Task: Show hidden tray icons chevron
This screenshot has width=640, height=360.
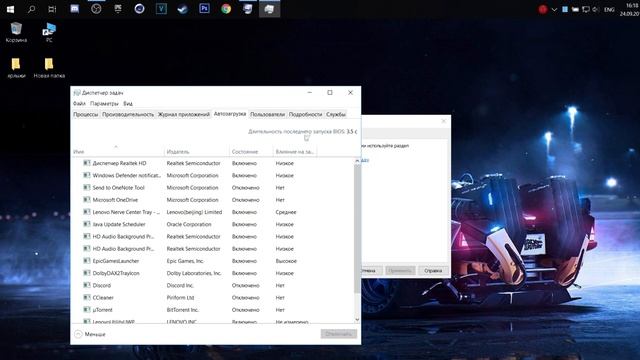Action: (554, 9)
